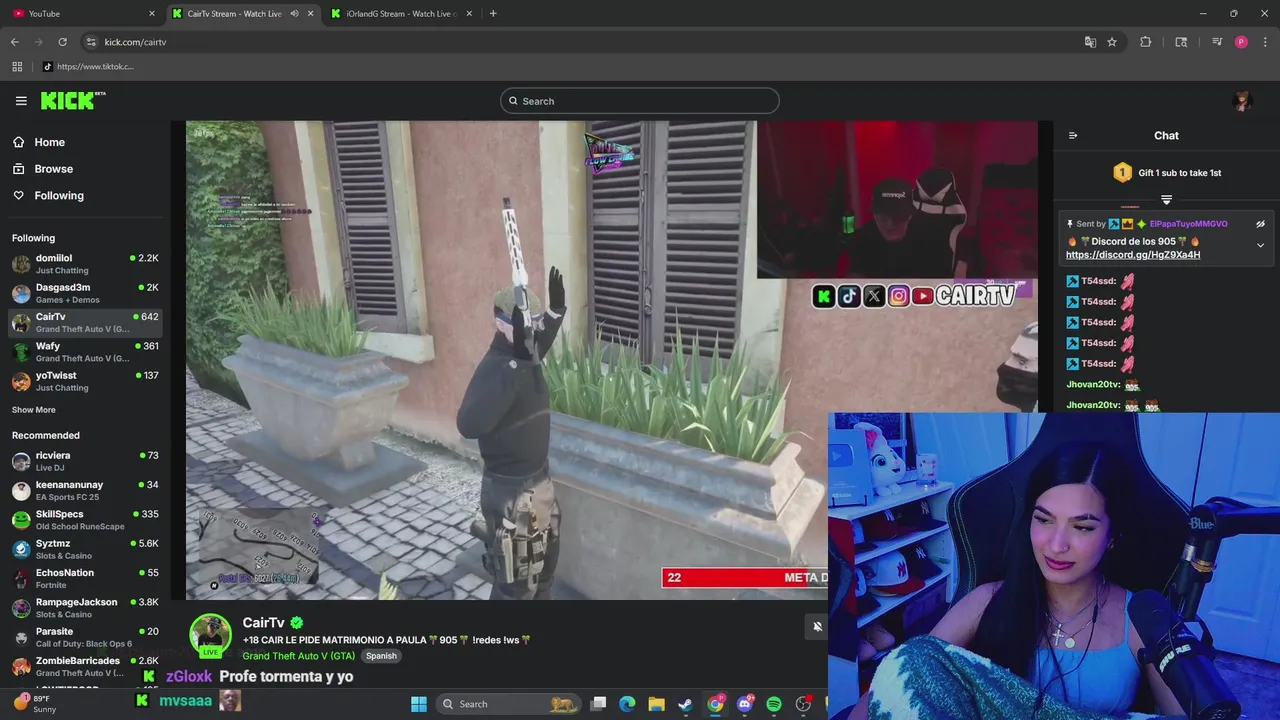The width and height of the screenshot is (1280, 720).
Task: Close the YouTube browser tab
Action: pos(152,14)
